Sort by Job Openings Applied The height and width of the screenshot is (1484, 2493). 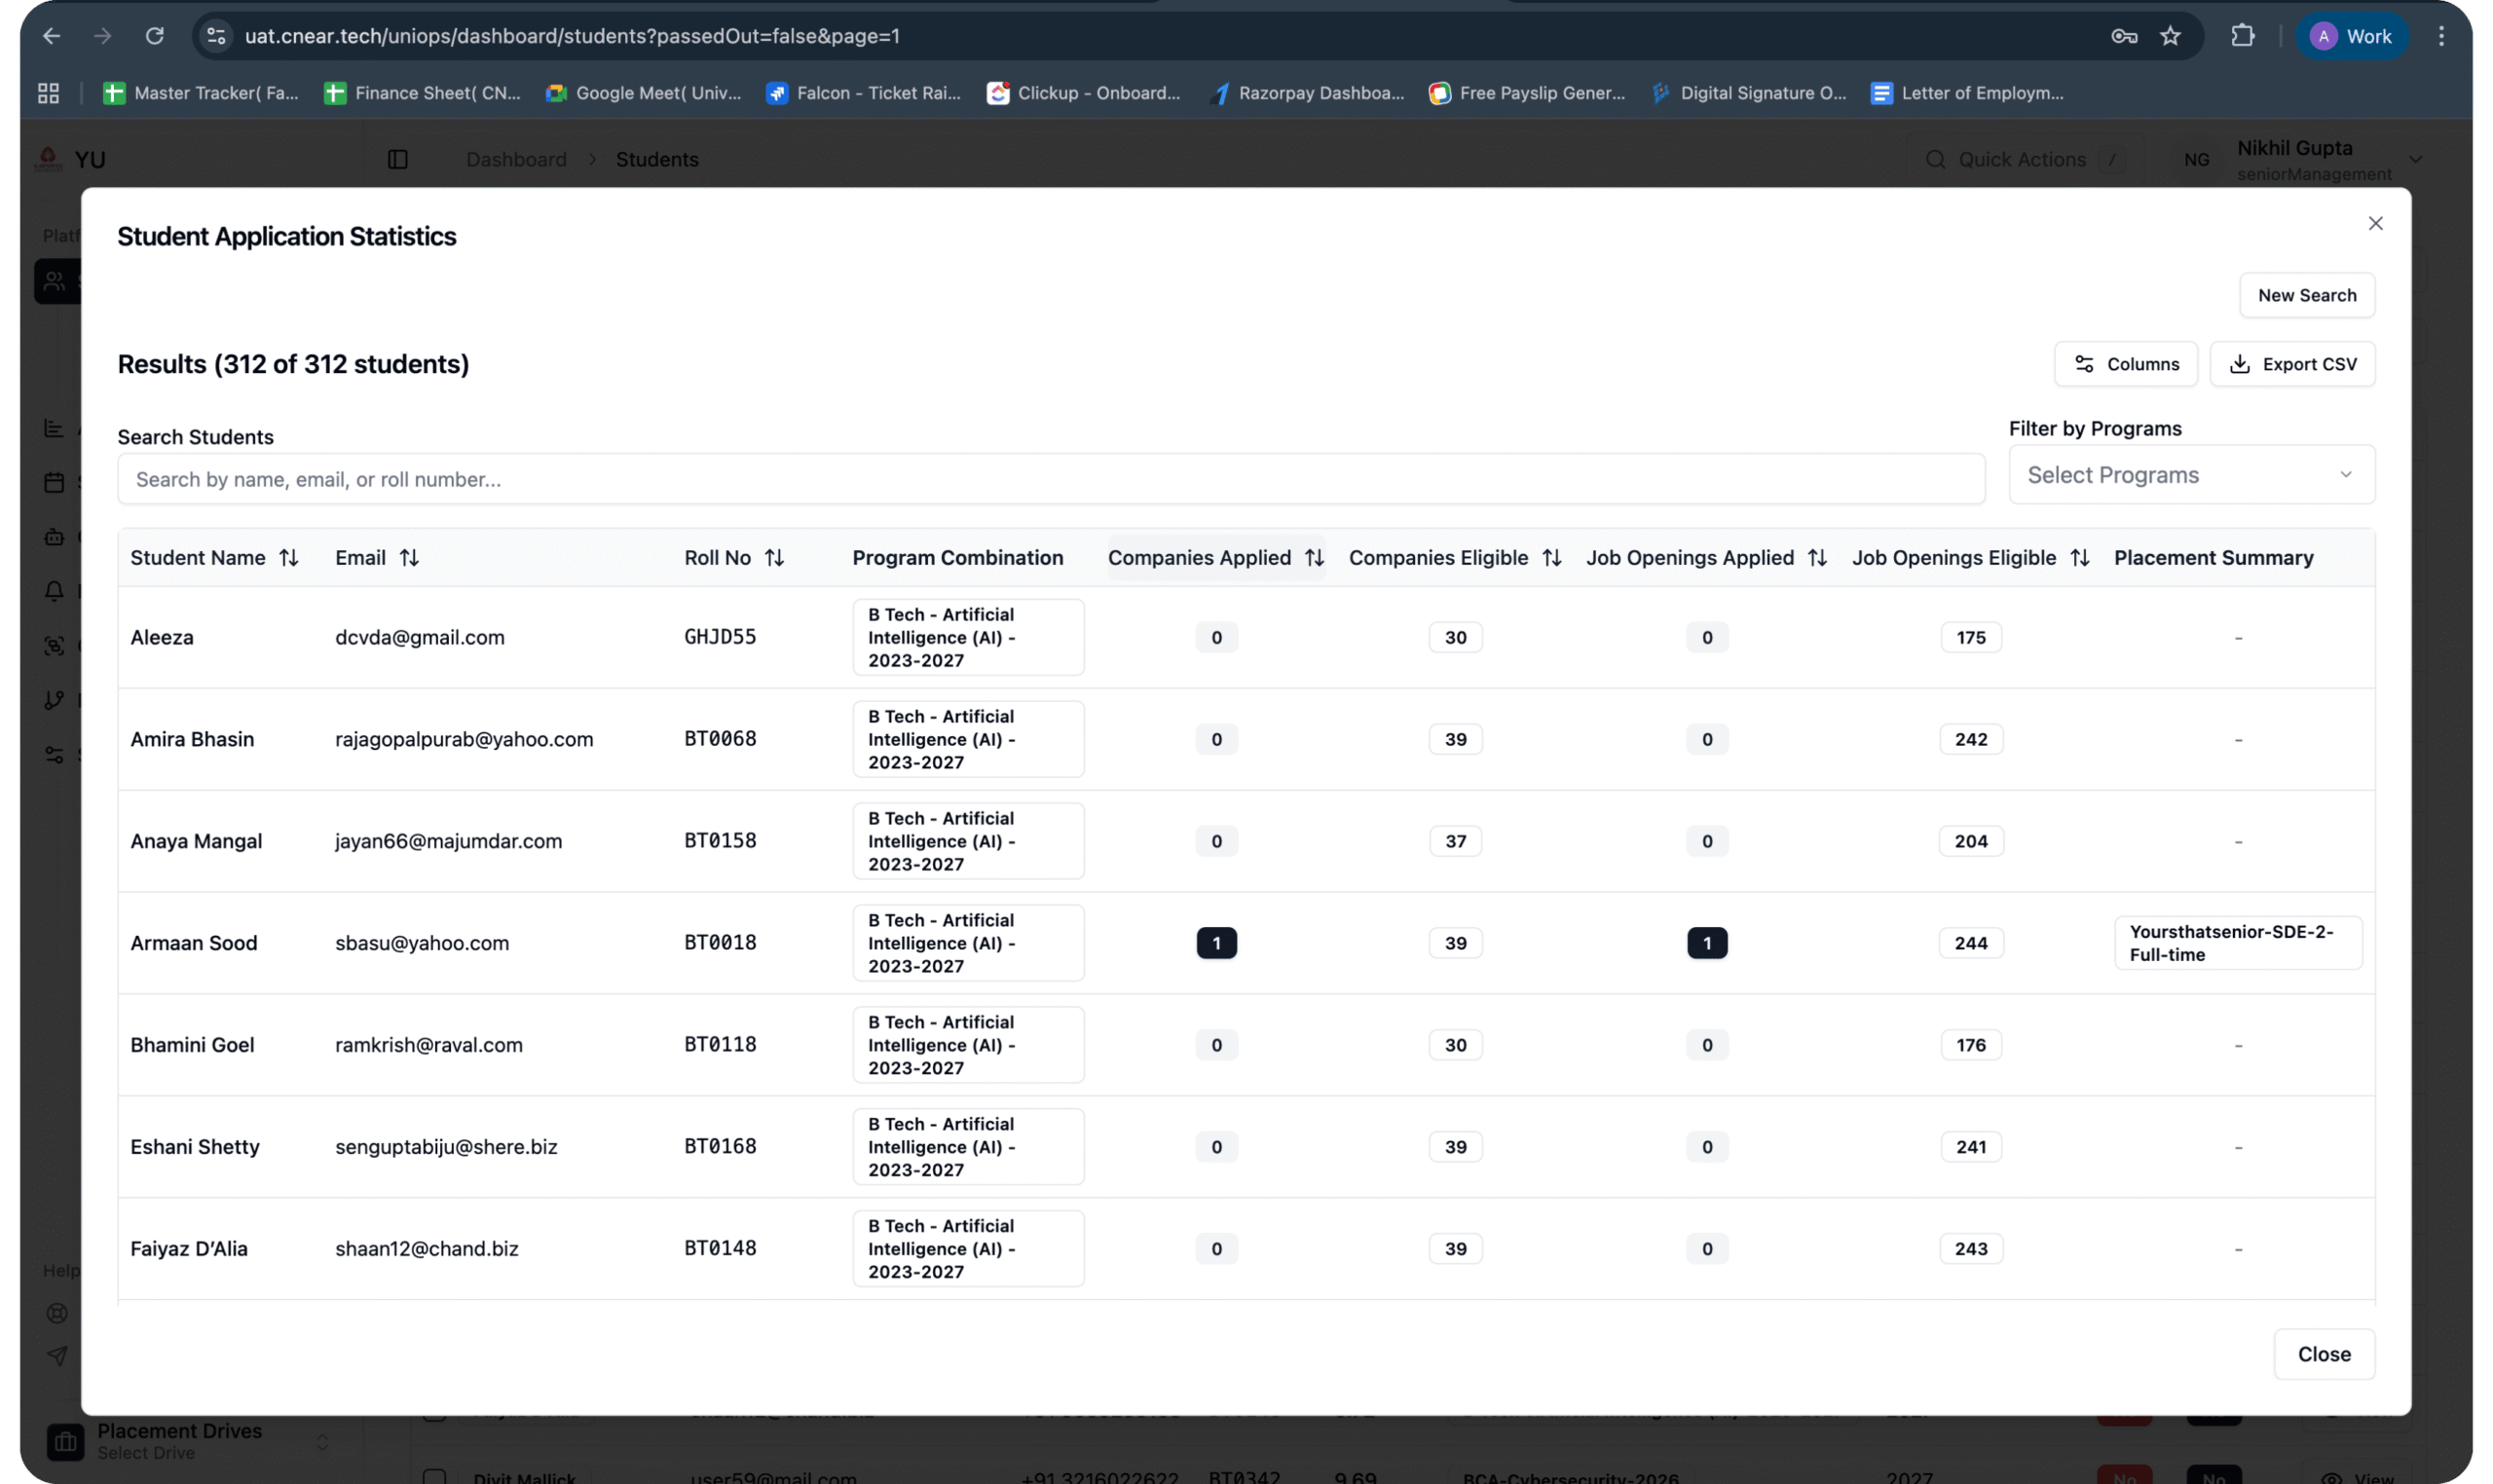1817,558
